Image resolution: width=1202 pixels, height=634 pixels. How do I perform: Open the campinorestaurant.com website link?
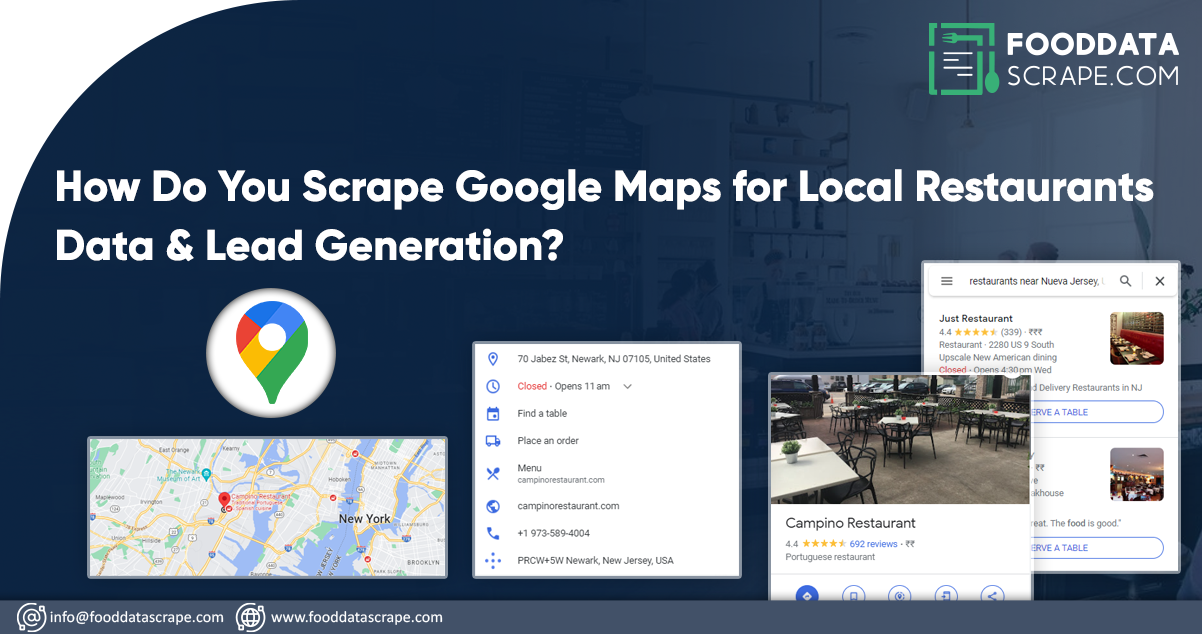pyautogui.click(x=568, y=506)
